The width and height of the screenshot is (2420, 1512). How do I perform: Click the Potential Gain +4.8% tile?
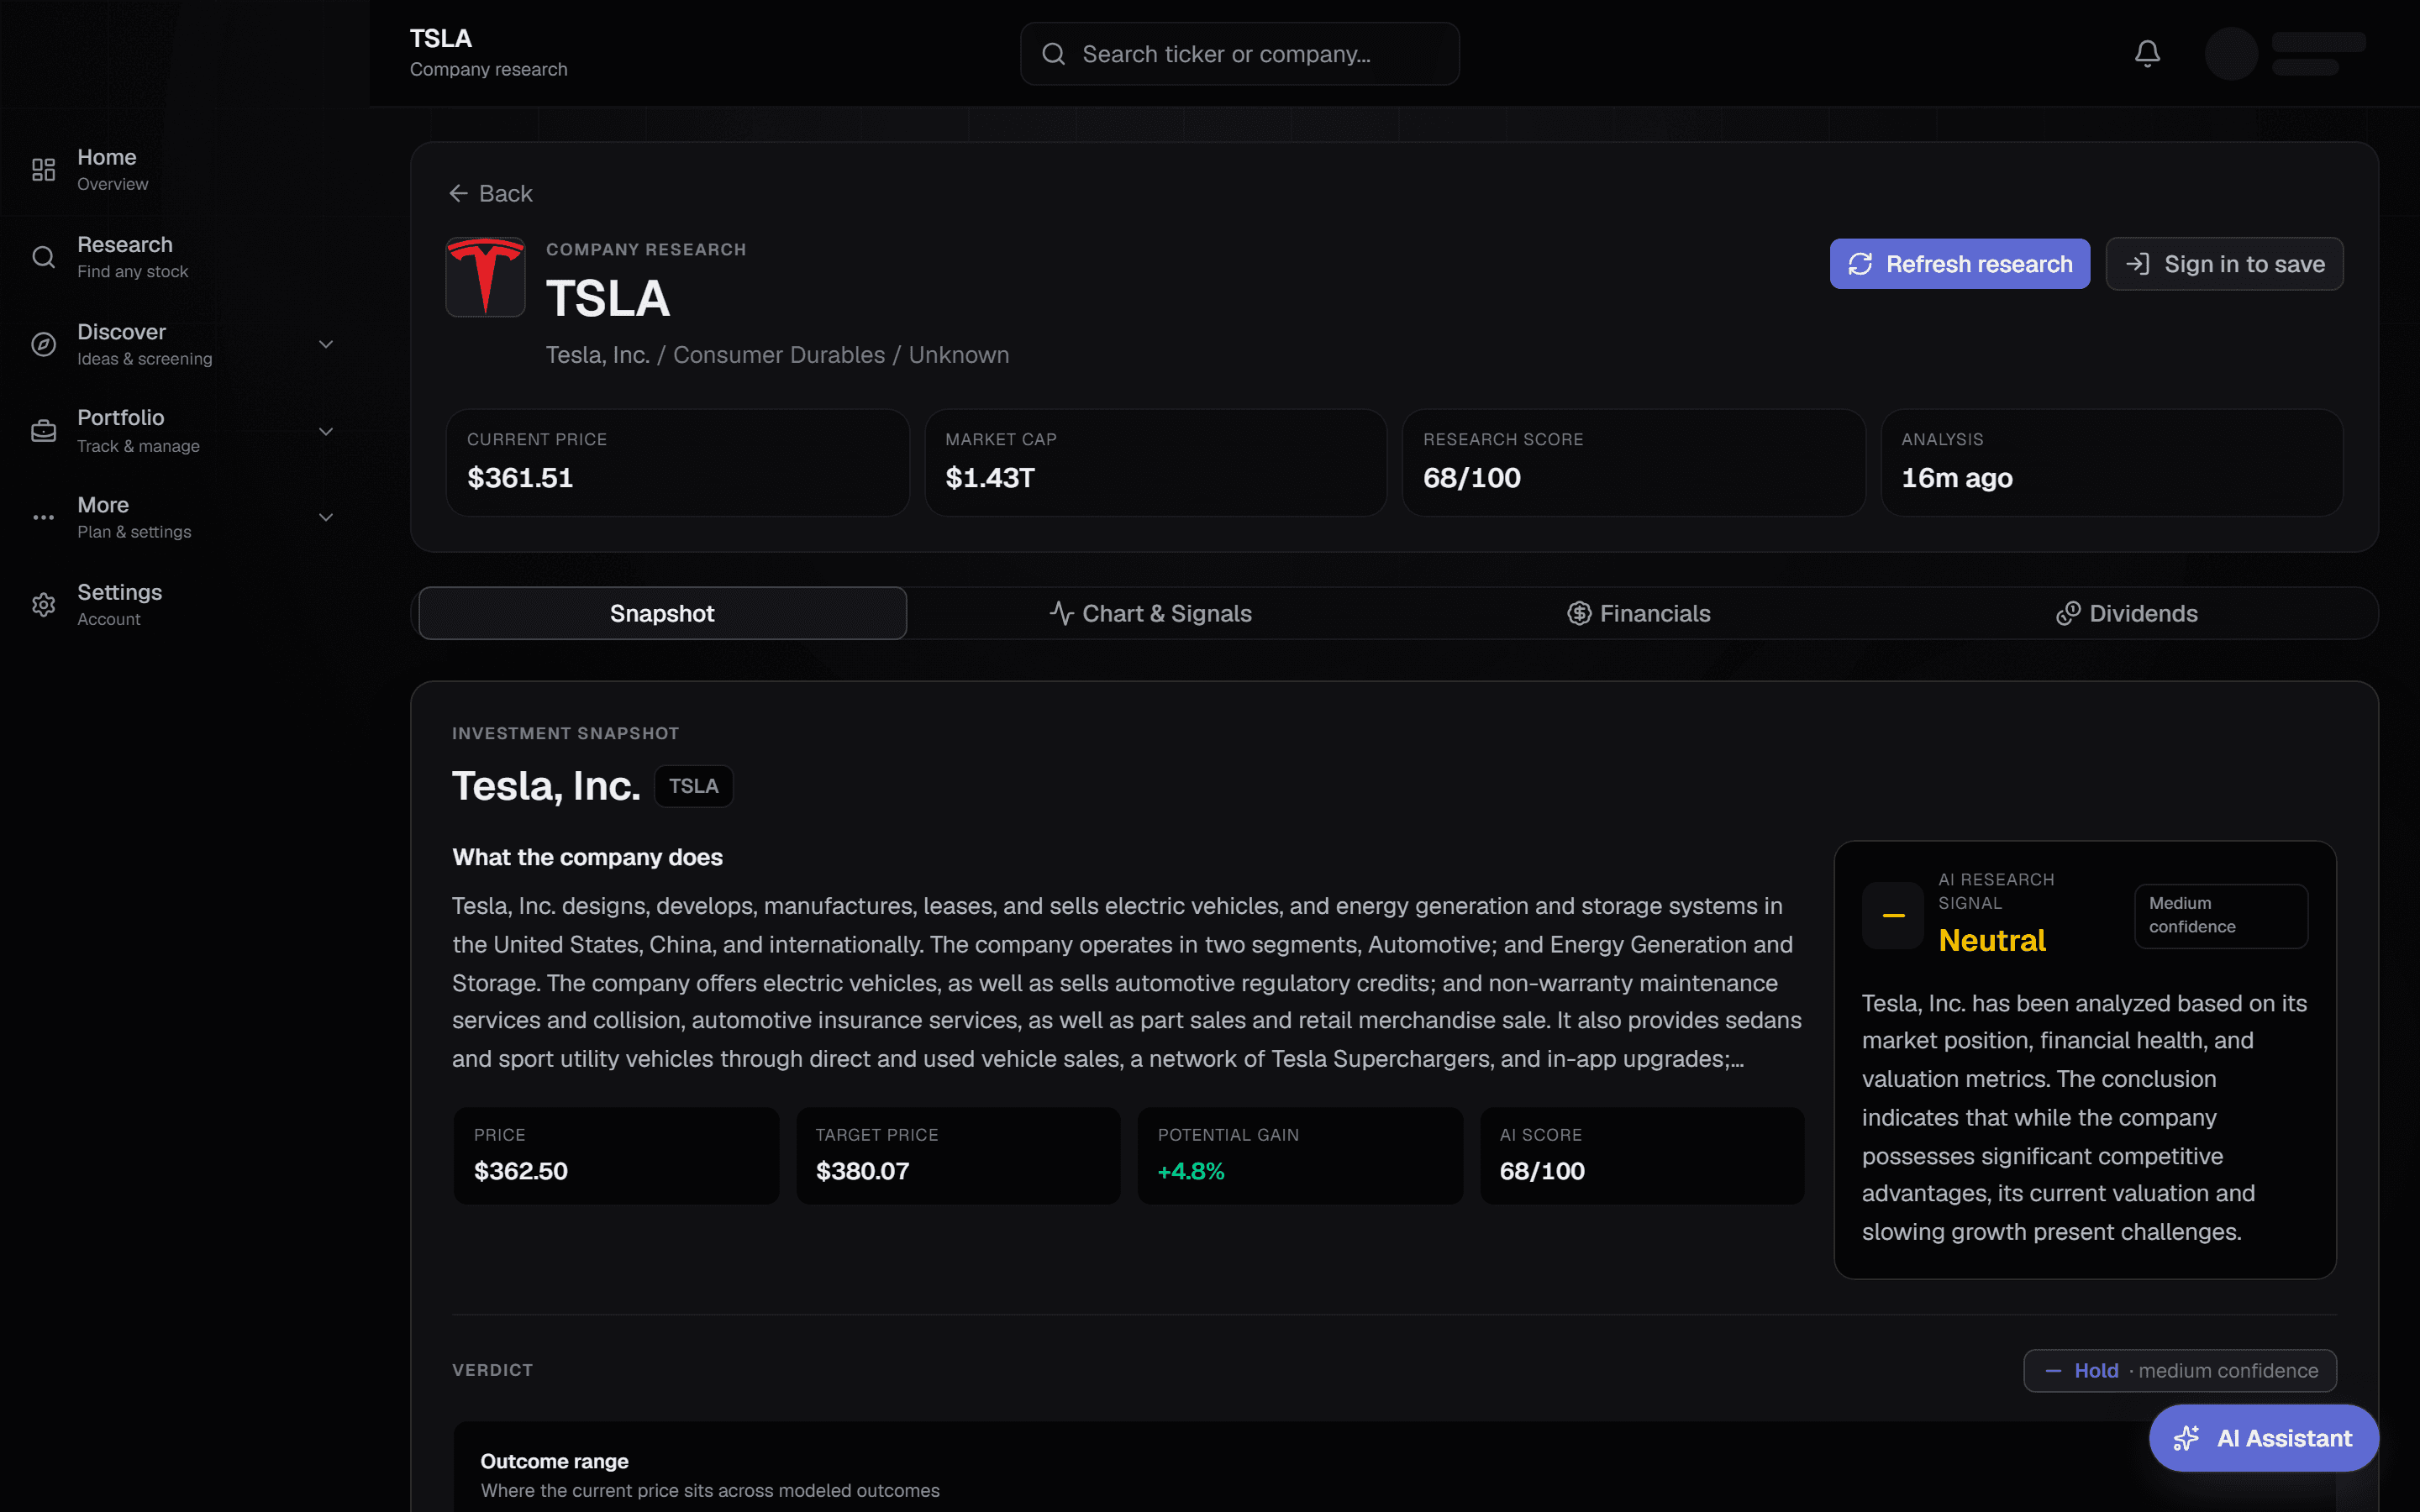(x=1300, y=1155)
